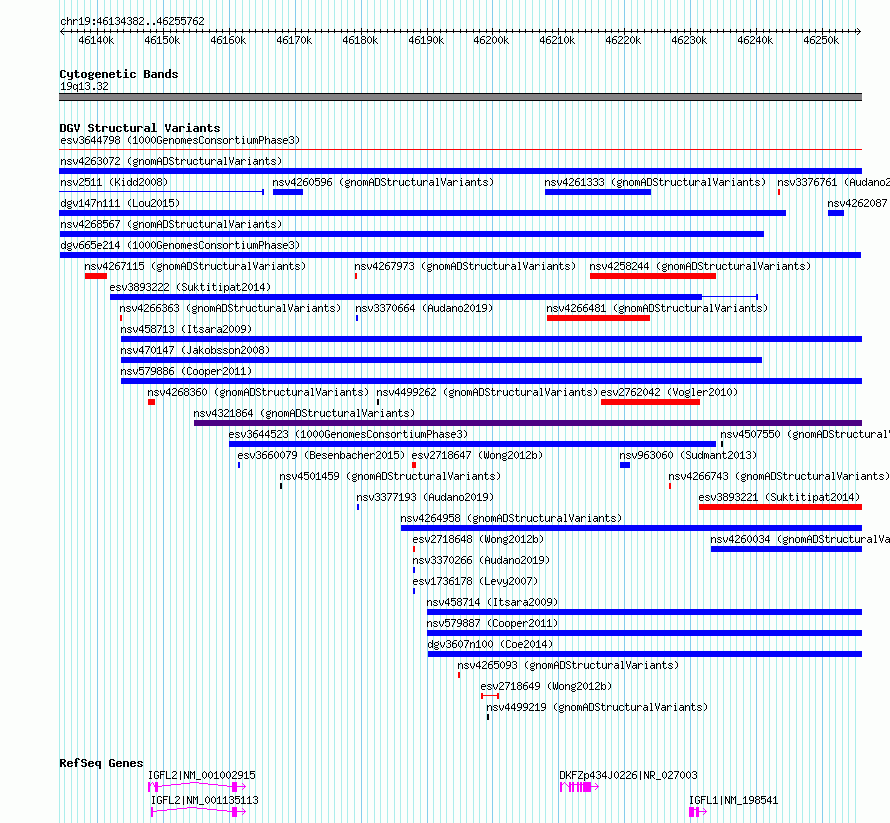Image resolution: width=890 pixels, height=823 pixels.
Task: Click the red esv3893221 (Suktitipat2014) bar
Action: pos(780,507)
